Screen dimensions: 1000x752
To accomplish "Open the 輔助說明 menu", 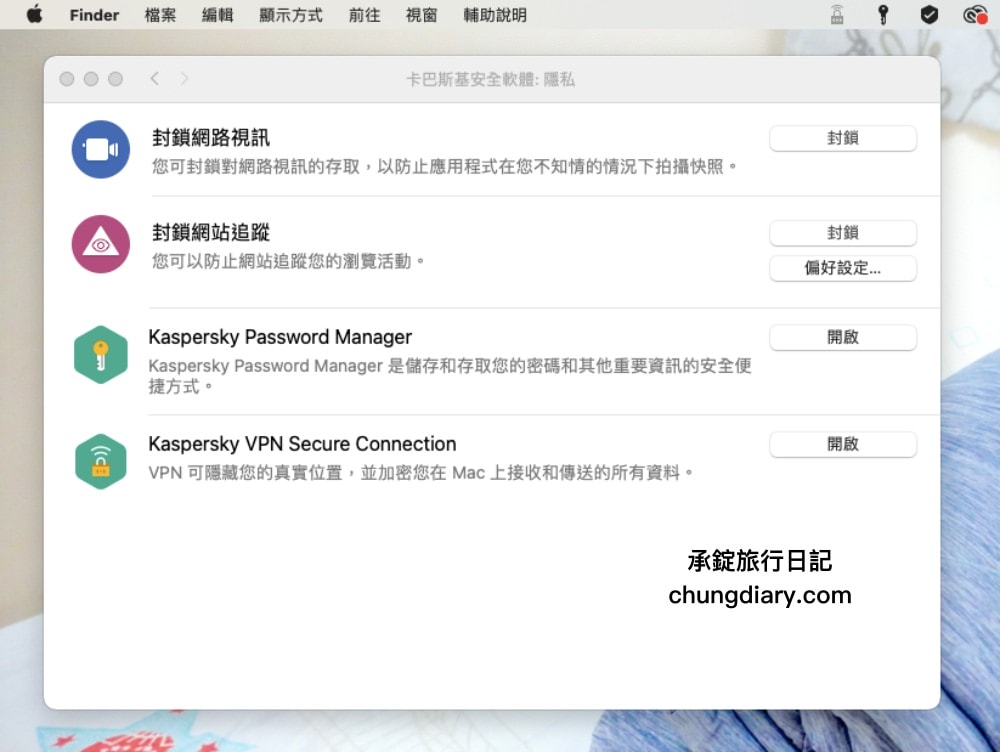I will [x=494, y=14].
